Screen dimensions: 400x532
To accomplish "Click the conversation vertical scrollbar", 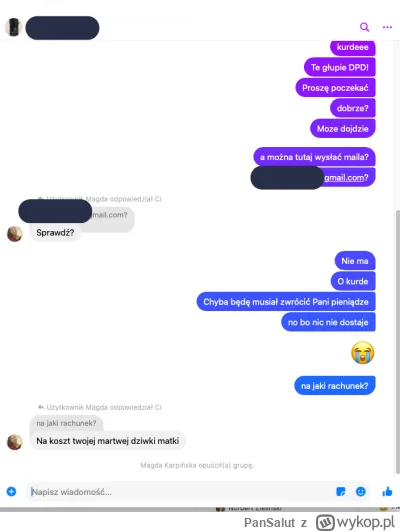I will tap(397, 342).
